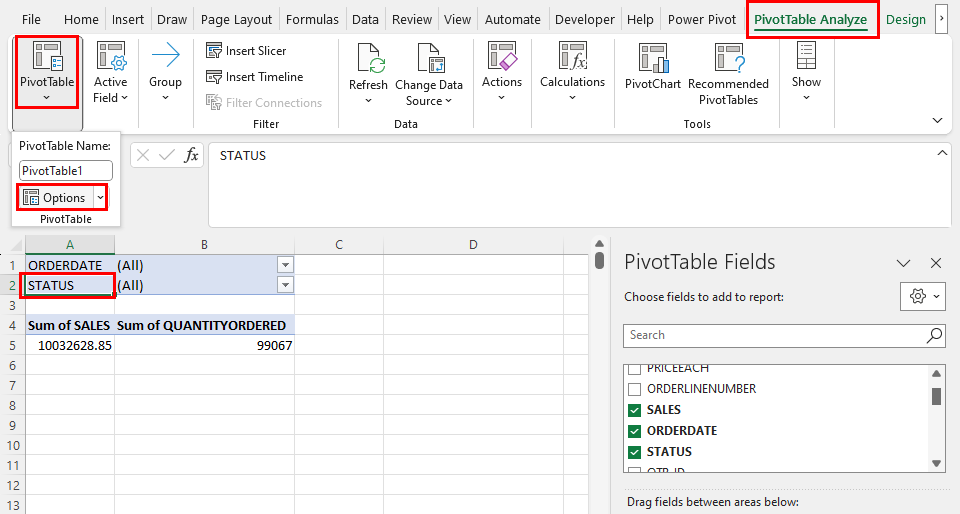Open task pane options chevron

point(904,263)
